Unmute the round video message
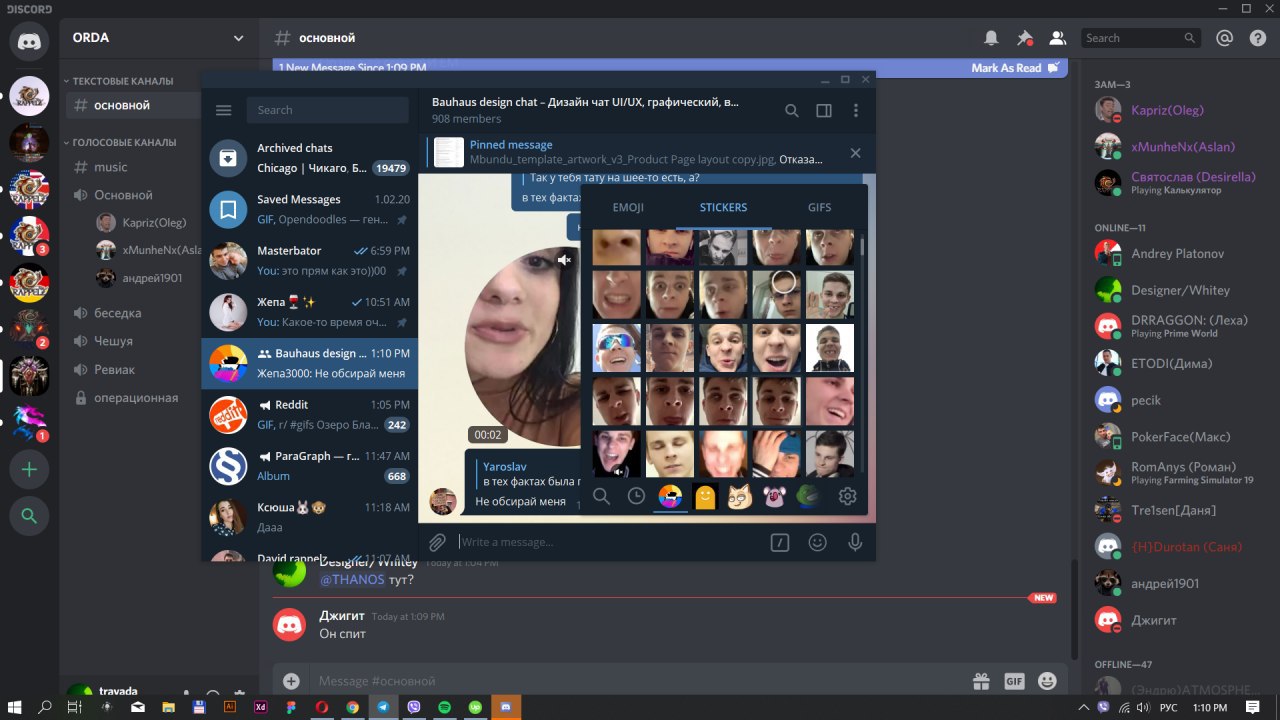Viewport: 1280px width, 720px height. (564, 260)
